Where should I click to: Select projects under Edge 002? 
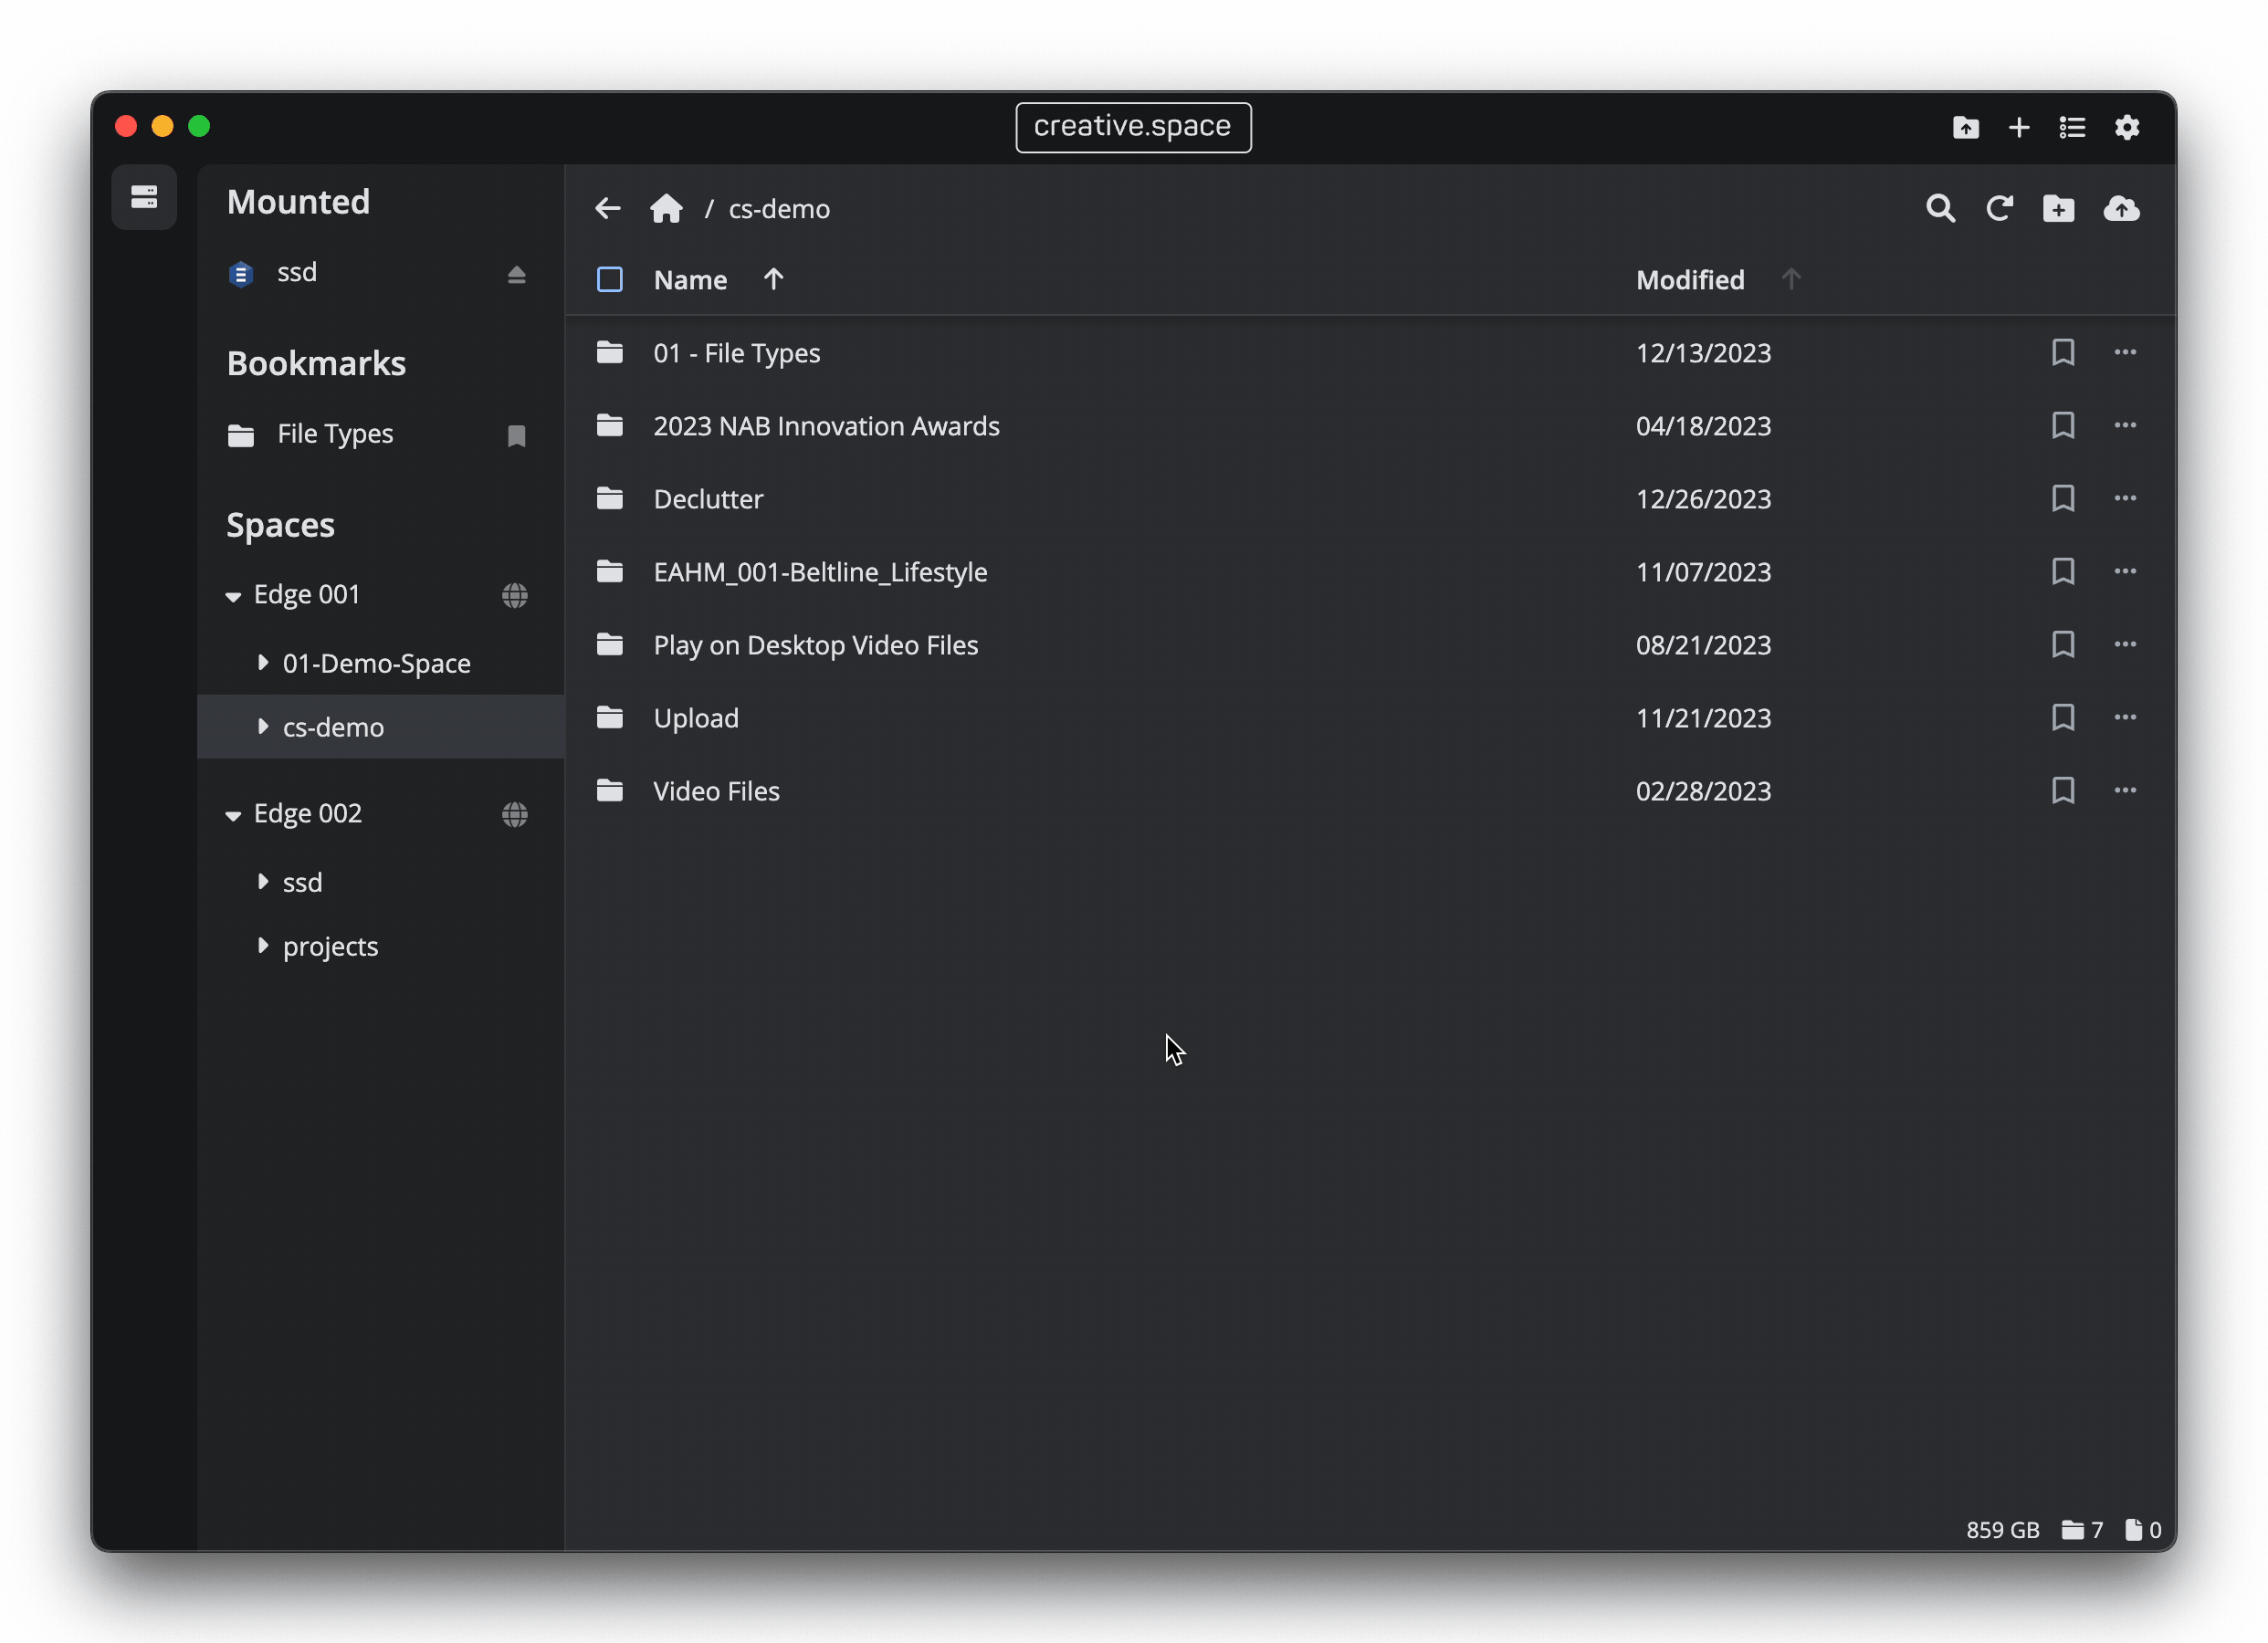coord(330,946)
